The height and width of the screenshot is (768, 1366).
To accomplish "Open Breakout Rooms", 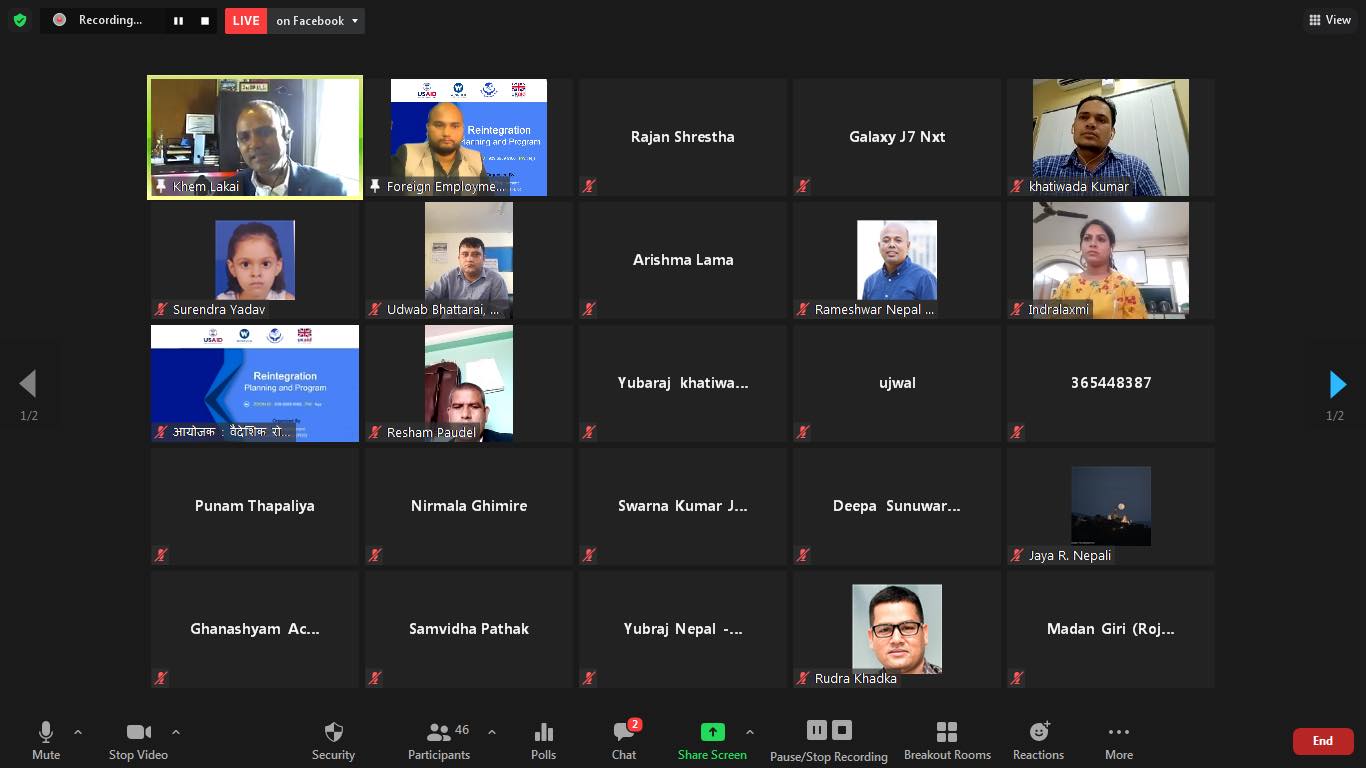I will coord(947,741).
